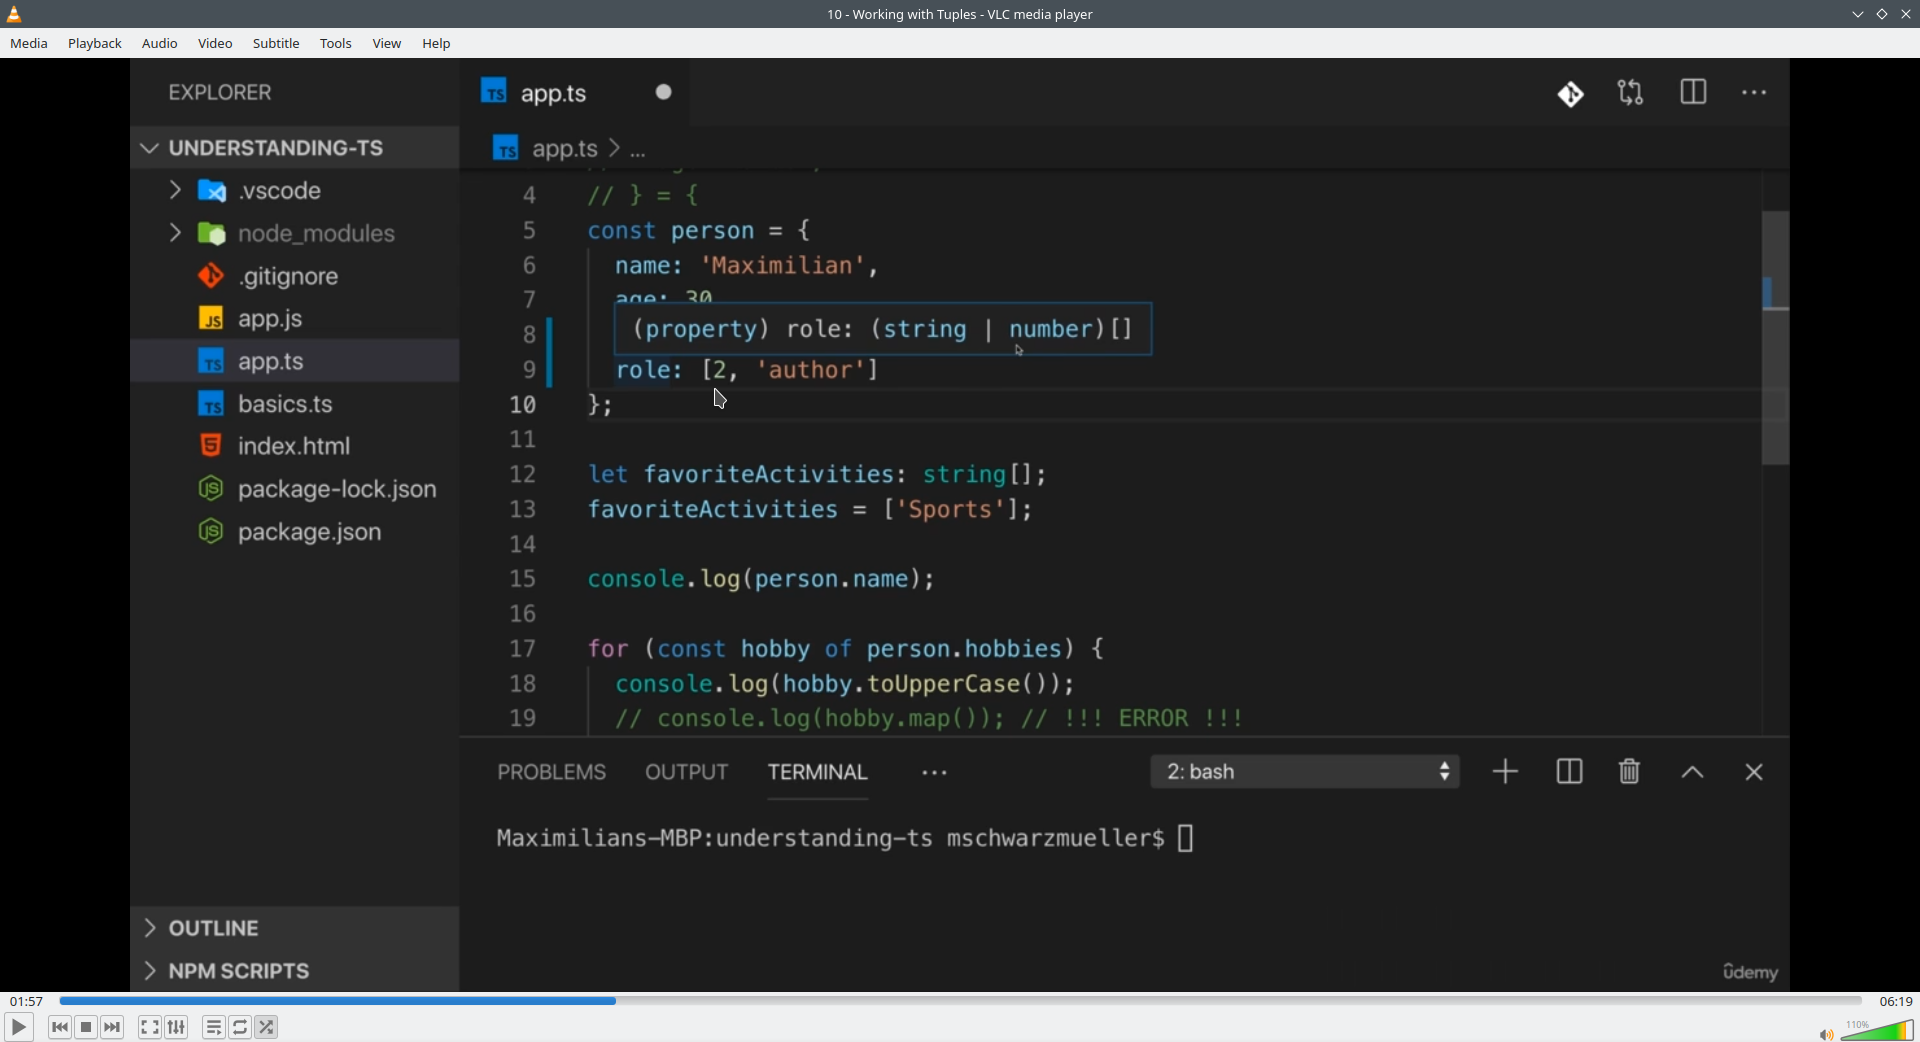
Task: Select the TERMINAL panel tab
Action: tap(818, 772)
